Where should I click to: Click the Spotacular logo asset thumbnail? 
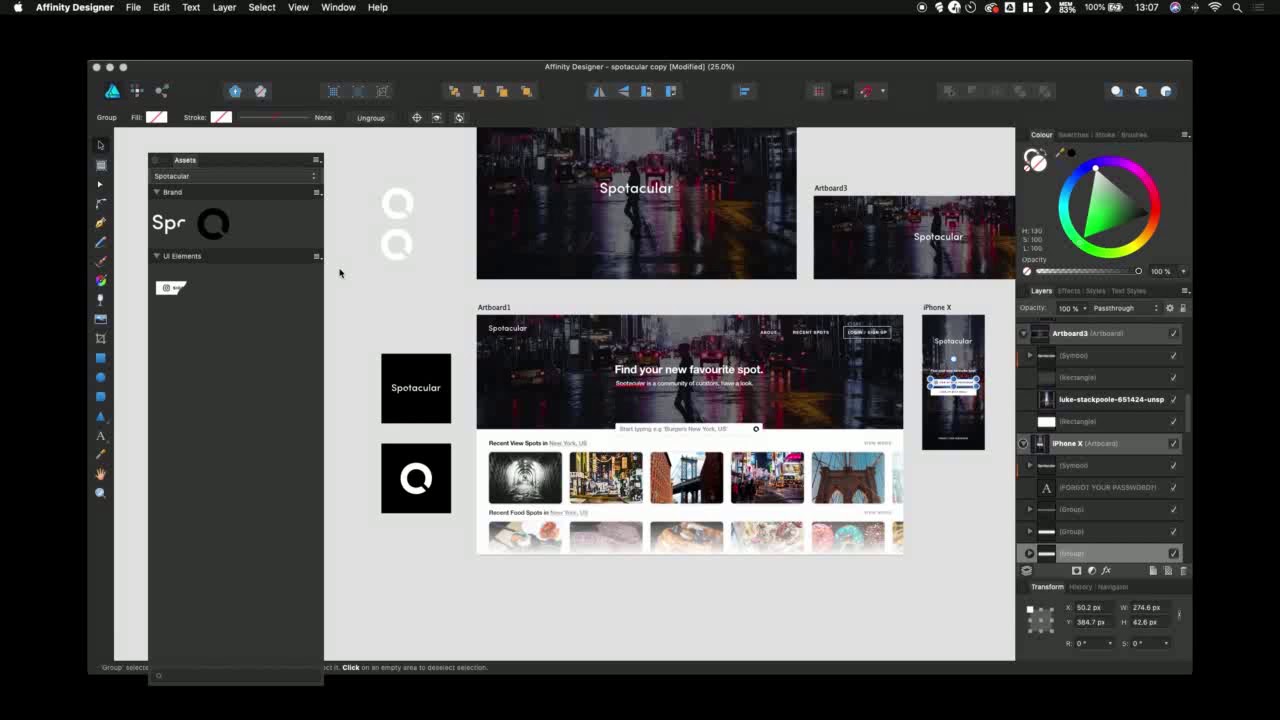pos(169,223)
